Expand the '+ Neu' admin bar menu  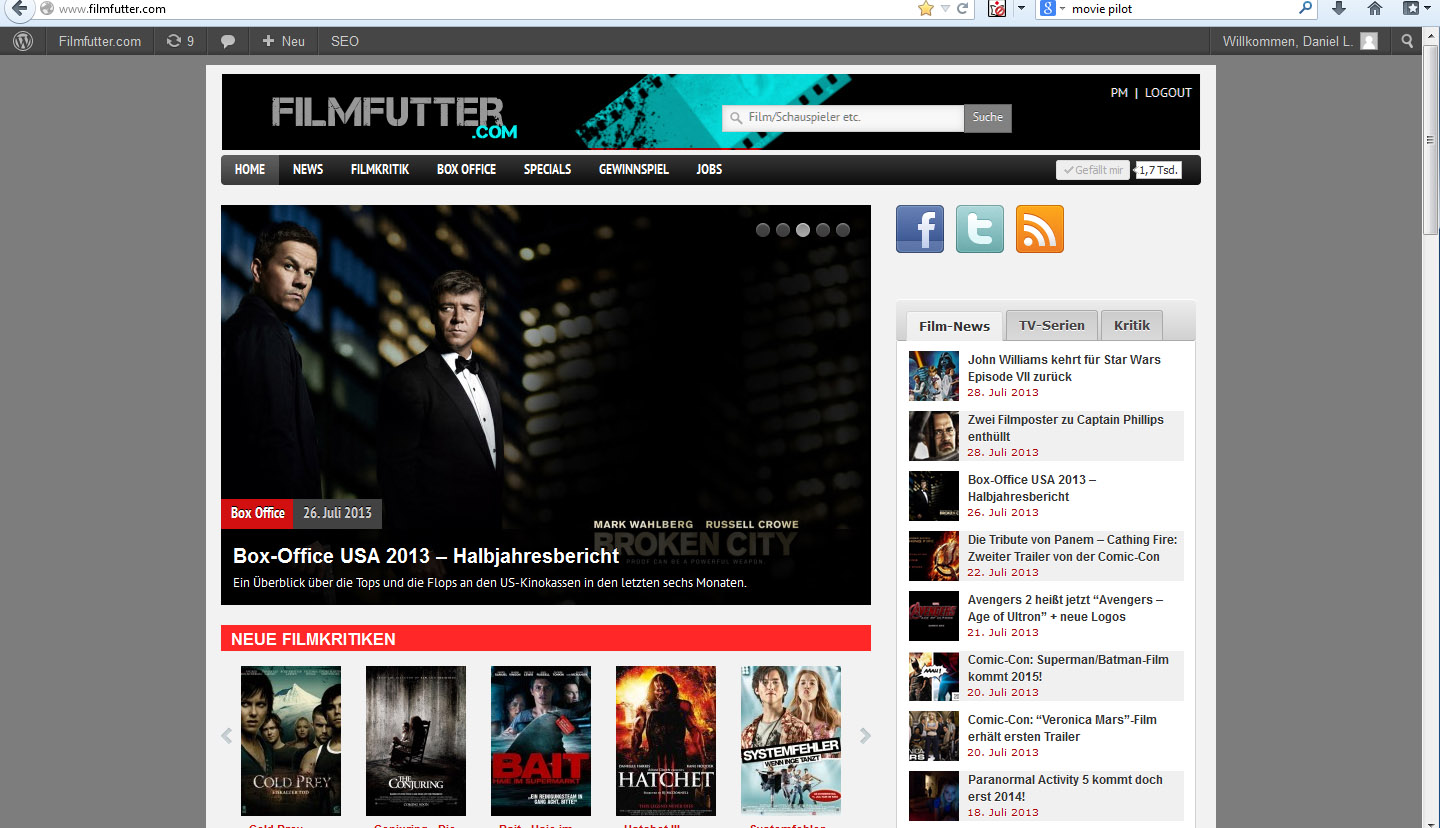point(283,41)
